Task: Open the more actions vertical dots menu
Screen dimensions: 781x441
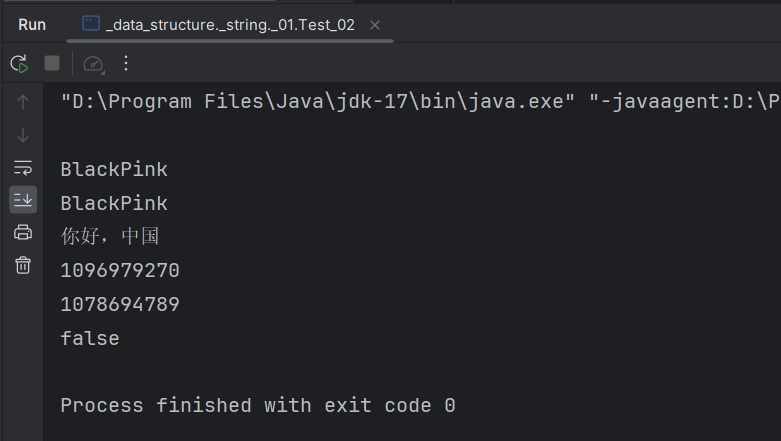Action: point(126,63)
